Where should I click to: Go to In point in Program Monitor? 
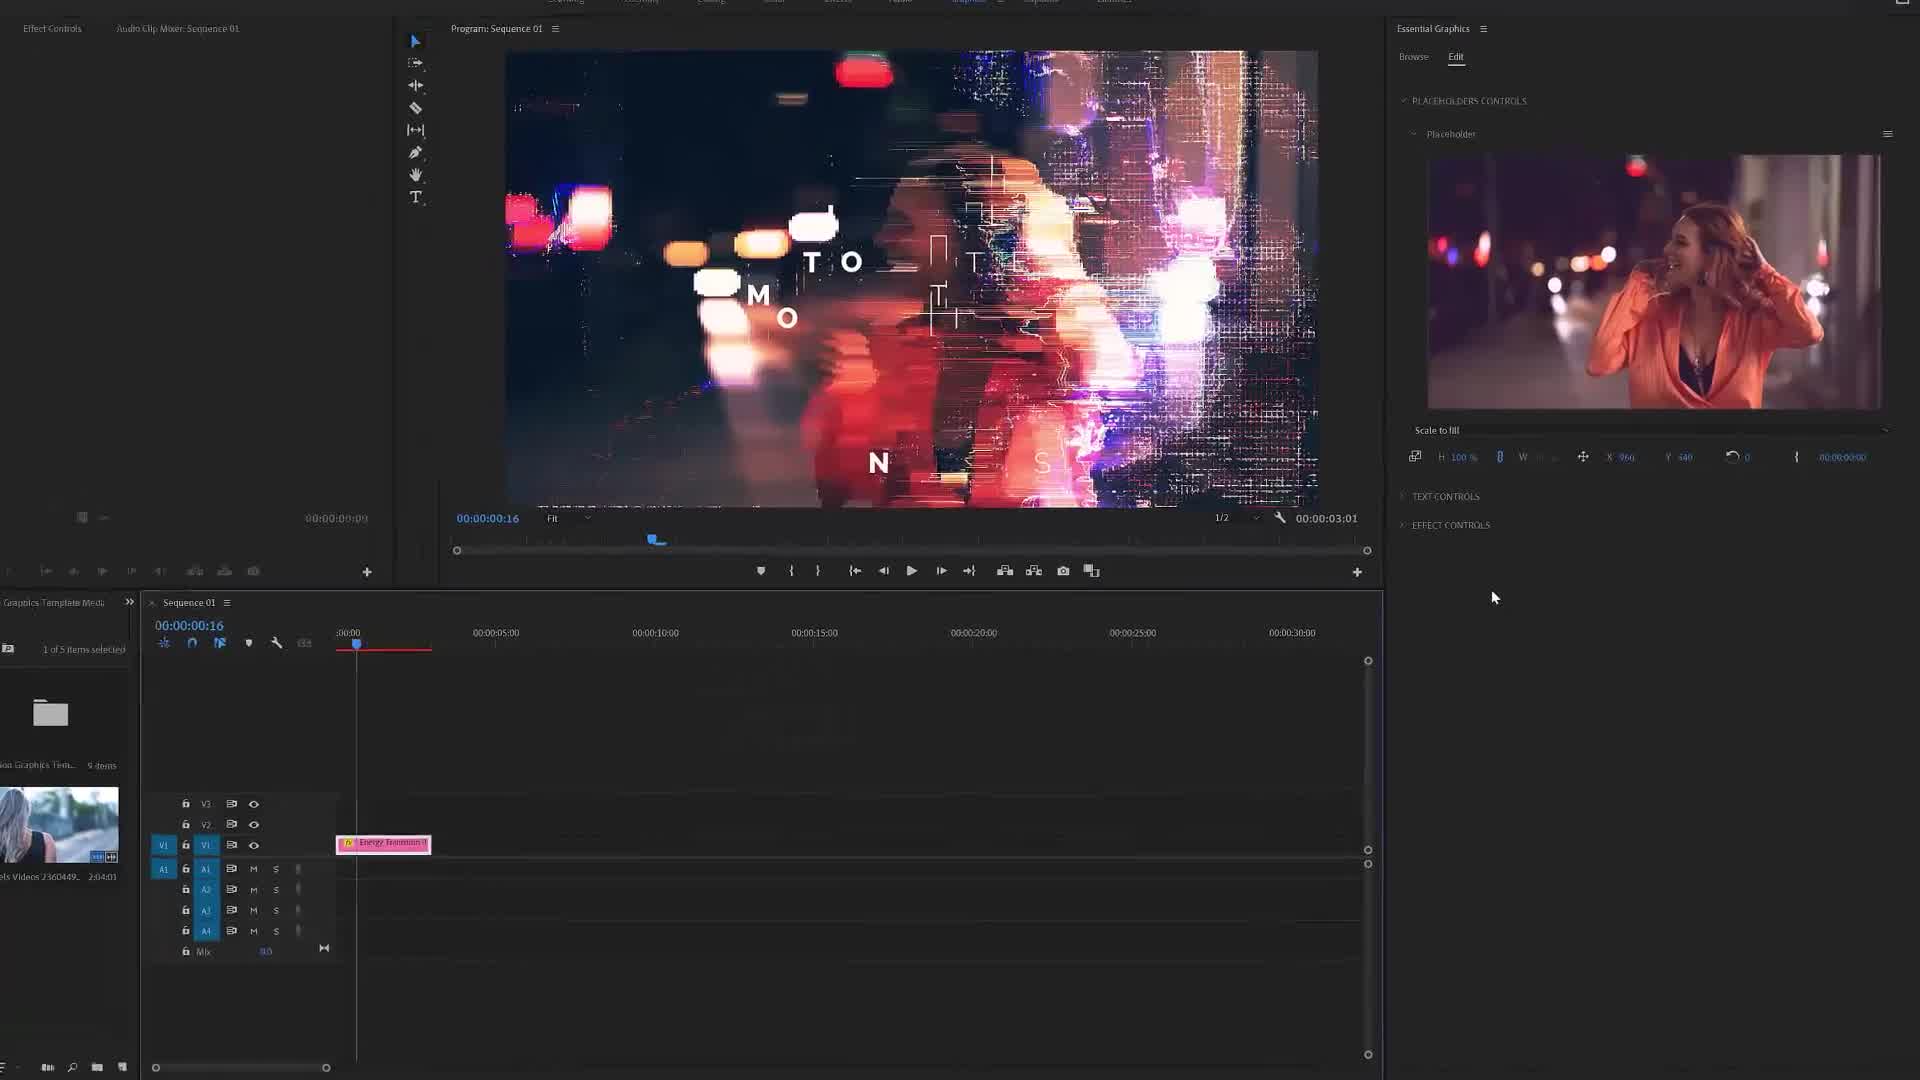[x=855, y=571]
